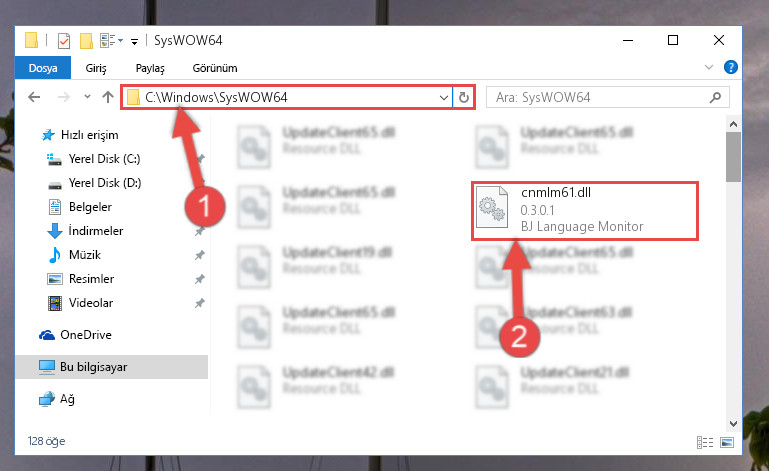769x471 pixels.
Task: Open the Dosya menu tab
Action: (x=43, y=68)
